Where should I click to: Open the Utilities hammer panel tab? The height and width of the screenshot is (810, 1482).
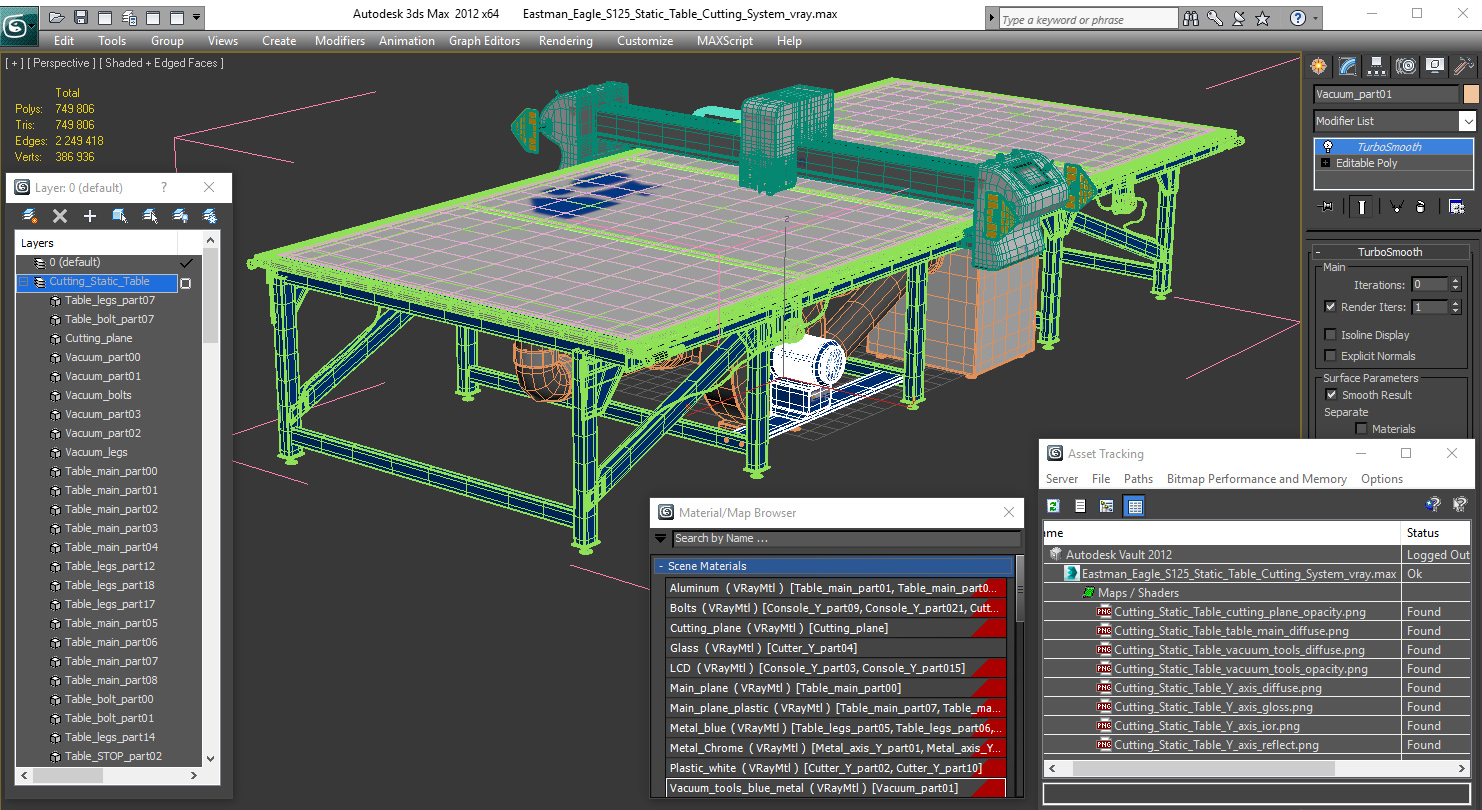tap(1465, 66)
